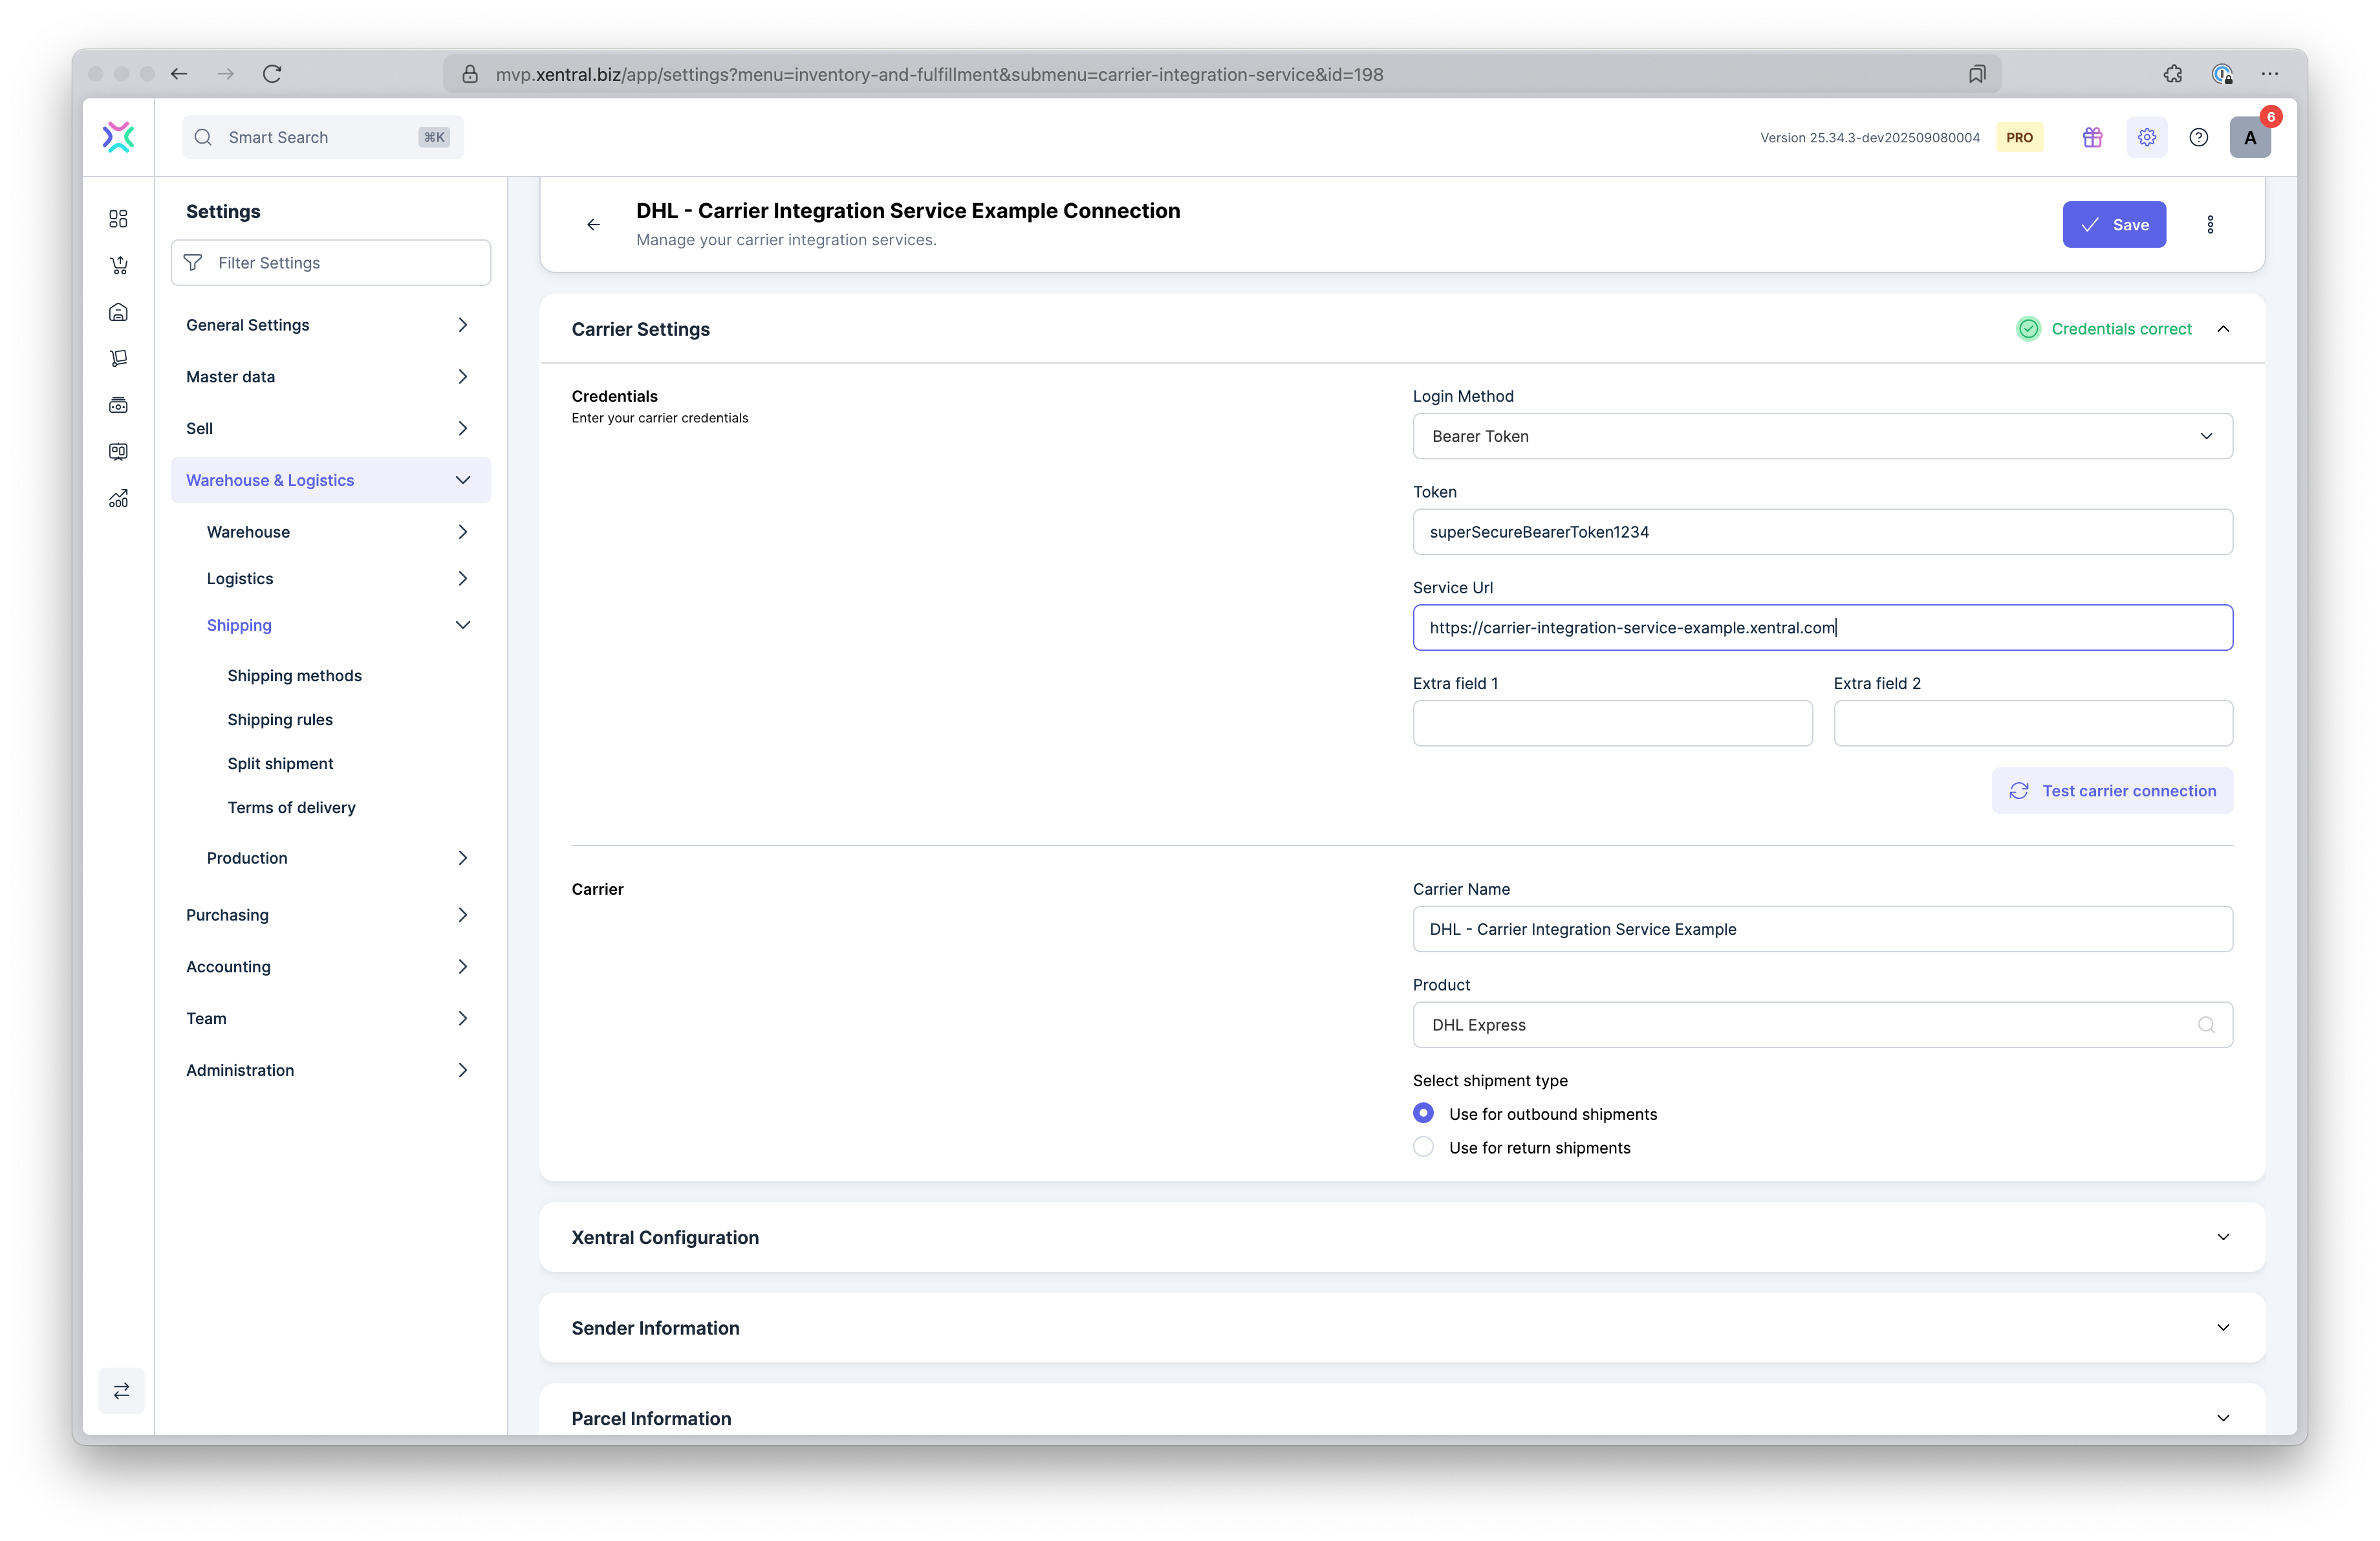The width and height of the screenshot is (2380, 1541).
Task: Click the search icon in Product field
Action: (x=2206, y=1024)
